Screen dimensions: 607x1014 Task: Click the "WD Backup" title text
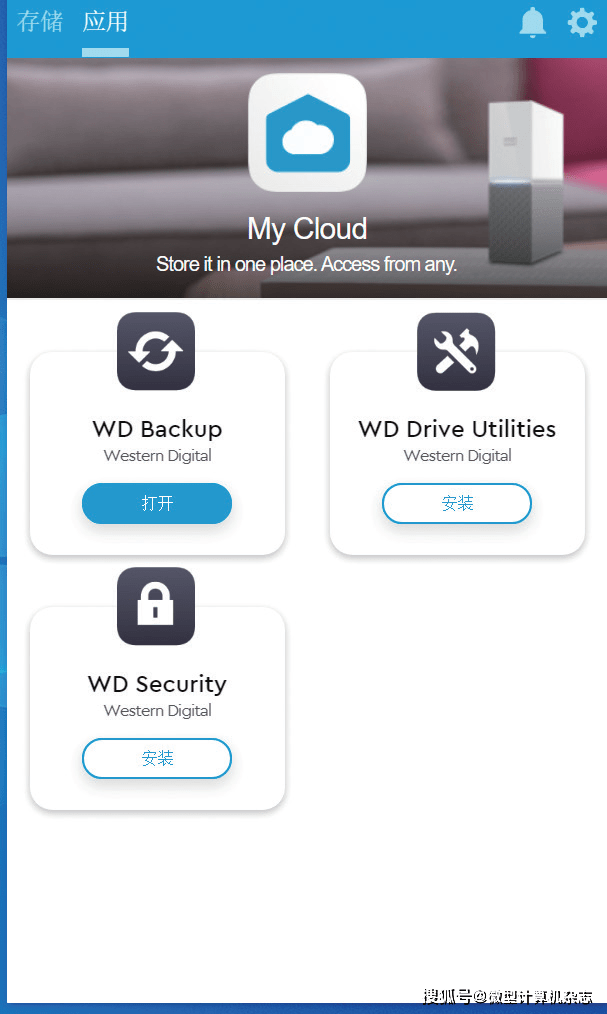(157, 429)
